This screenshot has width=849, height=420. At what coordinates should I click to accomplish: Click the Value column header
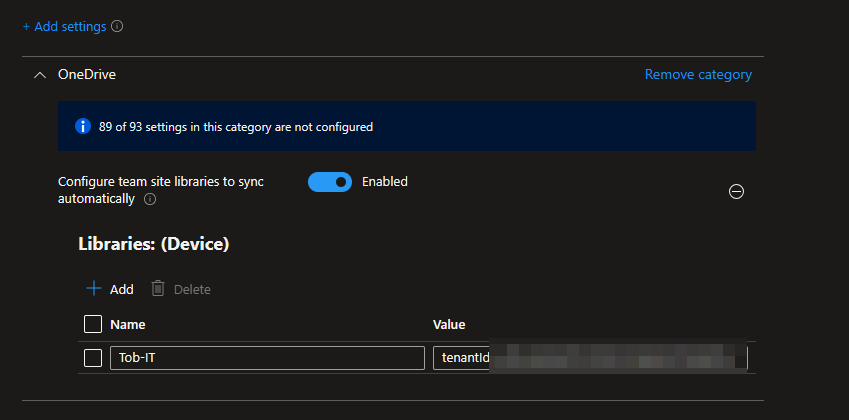pyautogui.click(x=449, y=324)
